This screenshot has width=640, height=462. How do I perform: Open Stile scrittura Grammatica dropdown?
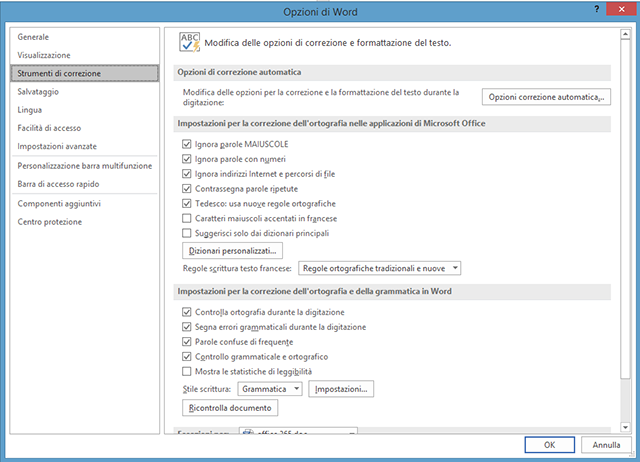tap(270, 389)
